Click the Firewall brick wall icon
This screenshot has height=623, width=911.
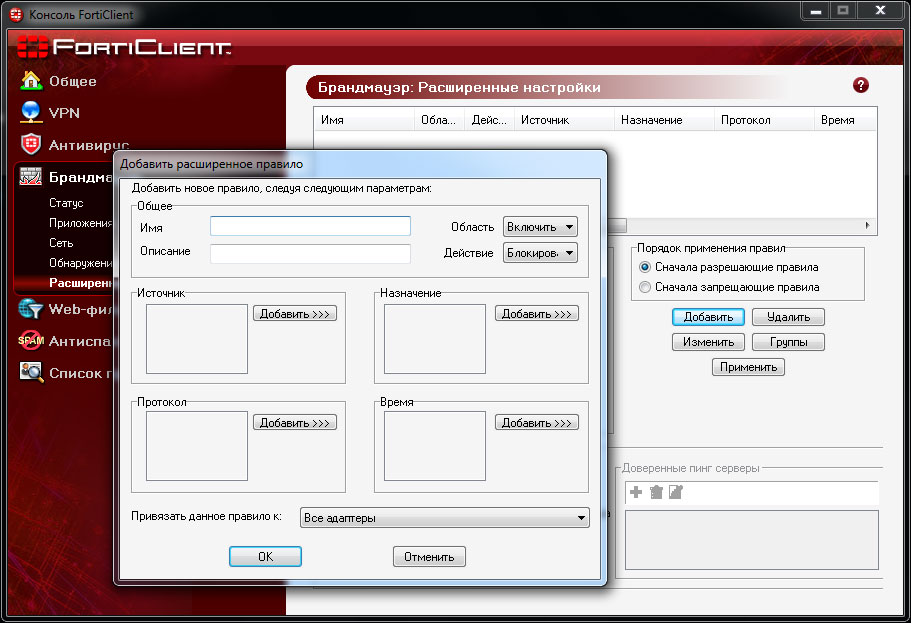point(31,176)
